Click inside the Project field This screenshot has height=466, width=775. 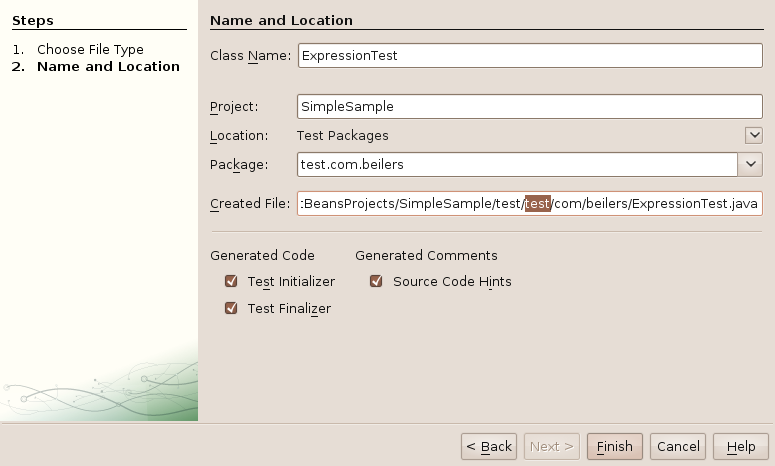point(530,106)
